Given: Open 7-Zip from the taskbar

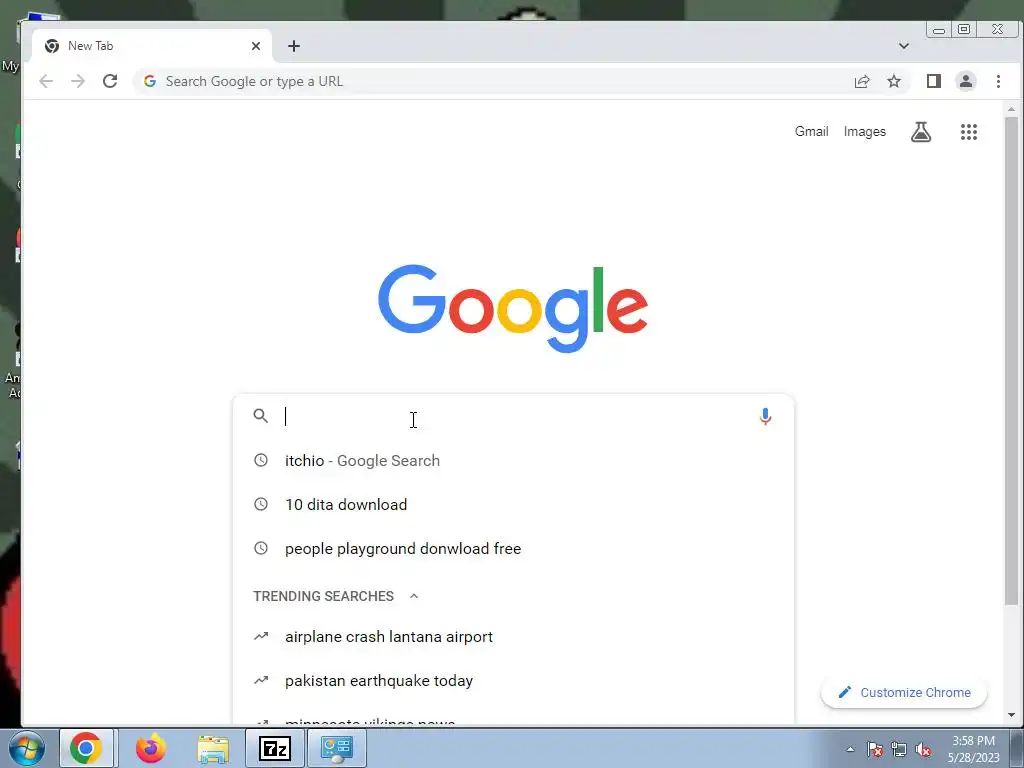Looking at the screenshot, I should (x=274, y=748).
